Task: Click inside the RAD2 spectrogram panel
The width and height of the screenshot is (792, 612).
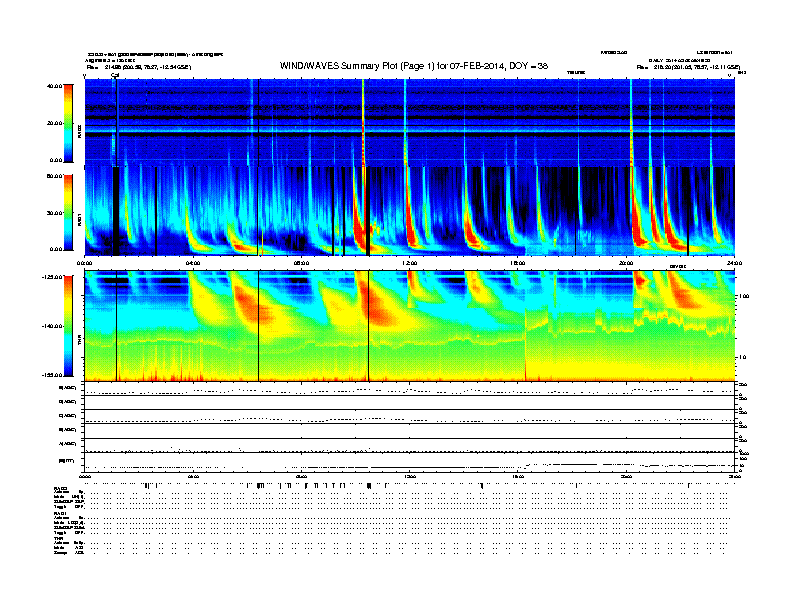Action: [x=409, y=122]
